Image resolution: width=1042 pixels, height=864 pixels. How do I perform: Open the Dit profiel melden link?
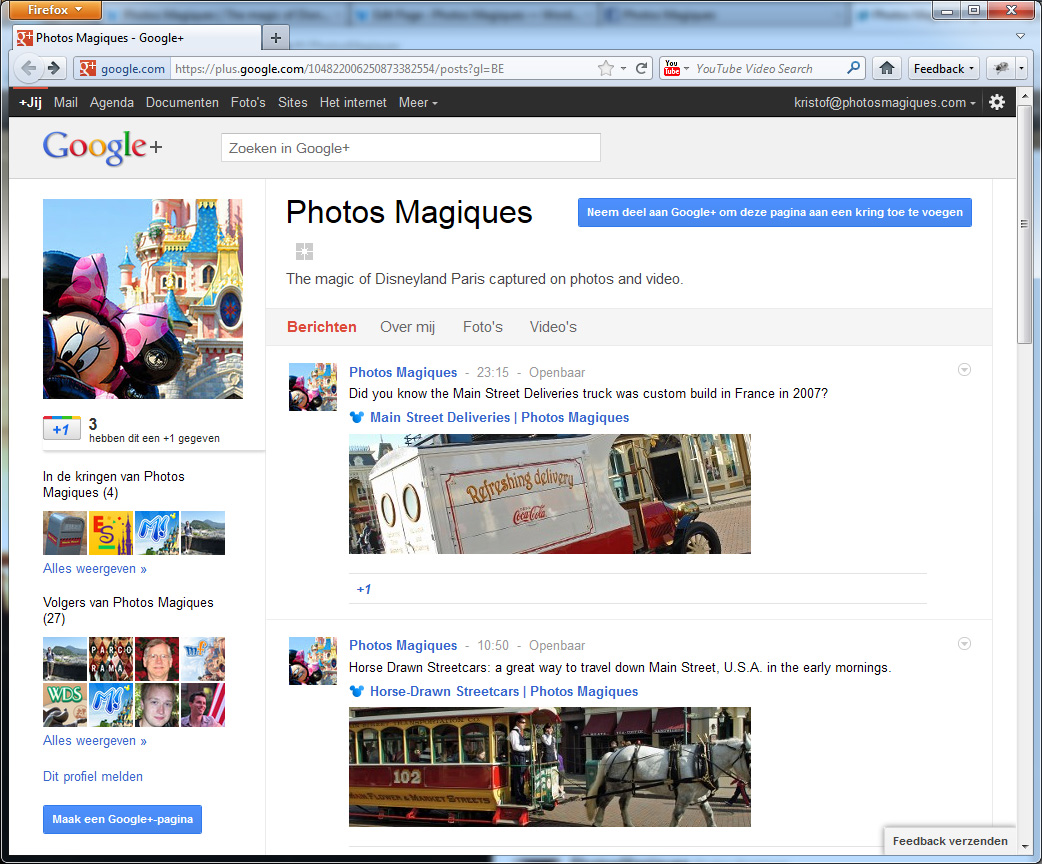(93, 776)
